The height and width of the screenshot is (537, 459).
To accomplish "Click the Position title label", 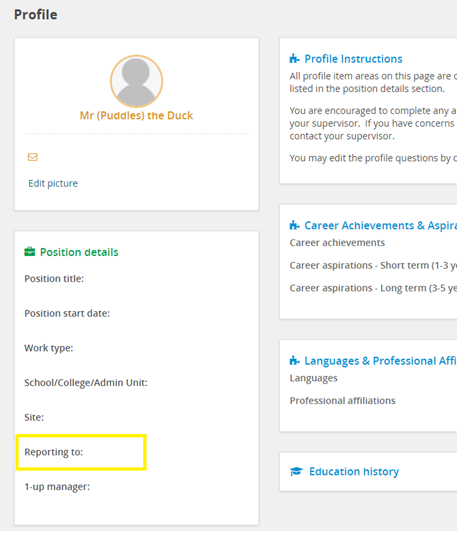I will tap(54, 279).
